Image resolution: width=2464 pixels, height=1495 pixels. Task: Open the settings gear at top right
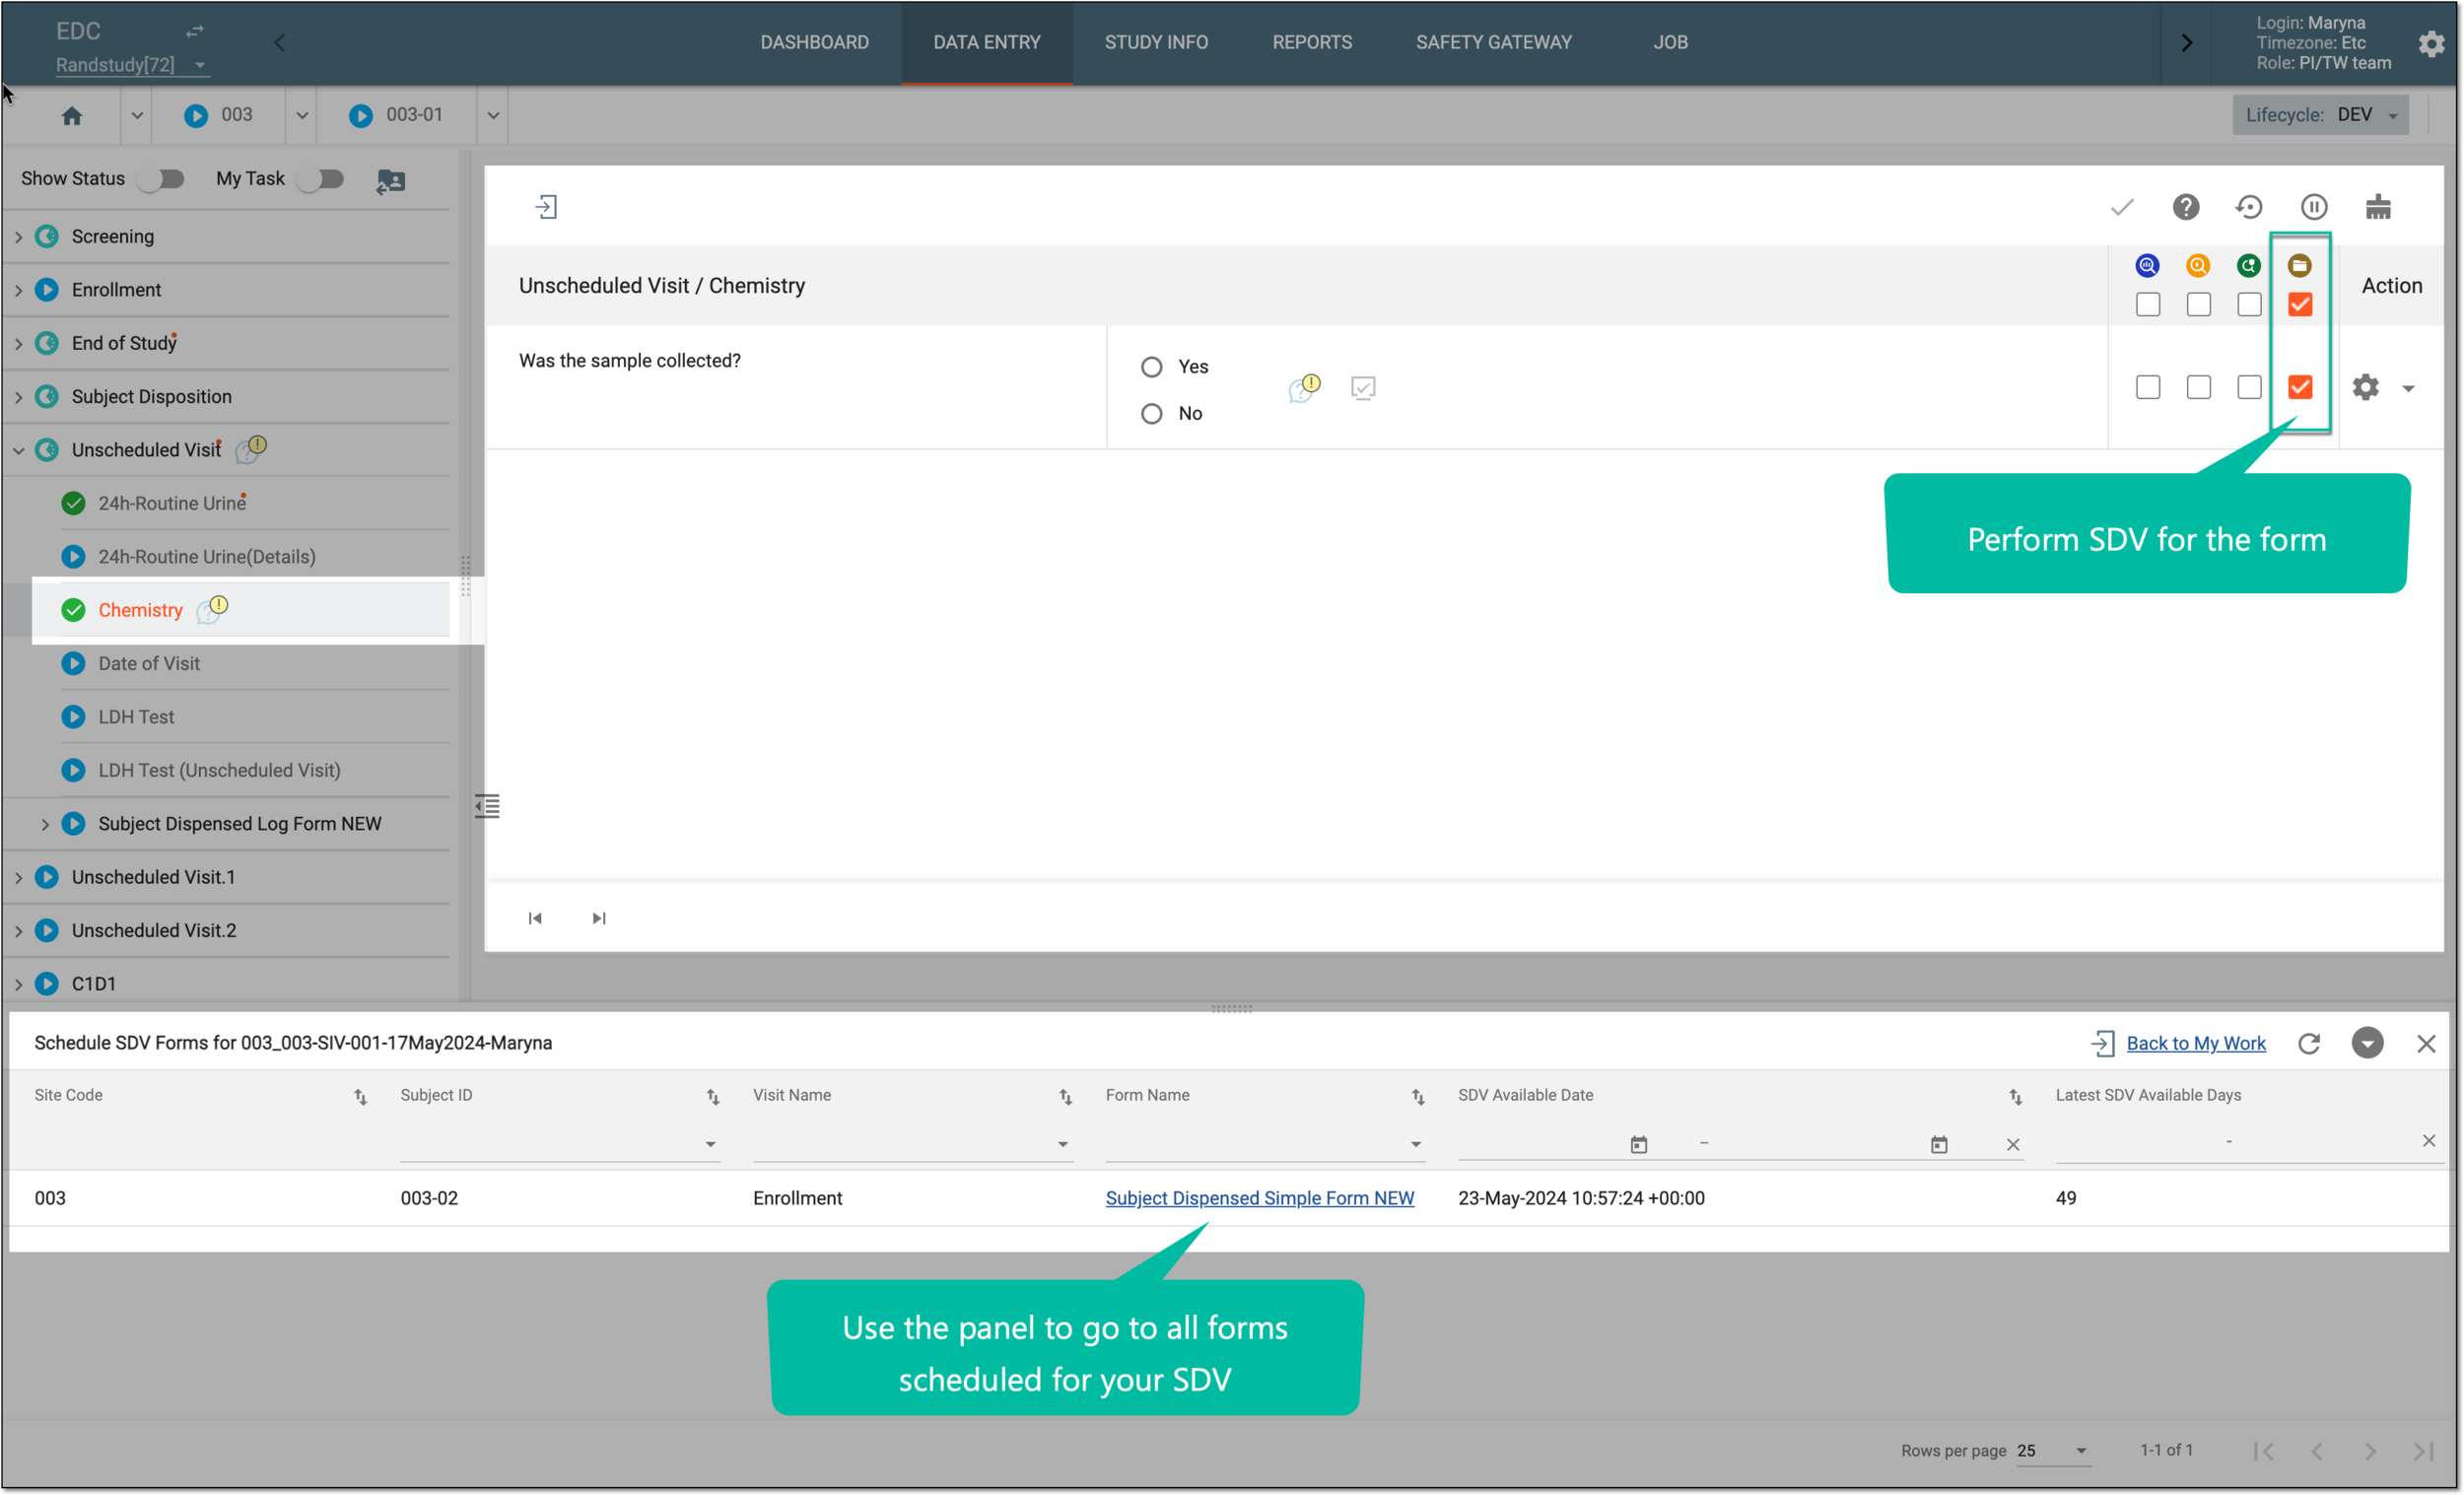2431,43
